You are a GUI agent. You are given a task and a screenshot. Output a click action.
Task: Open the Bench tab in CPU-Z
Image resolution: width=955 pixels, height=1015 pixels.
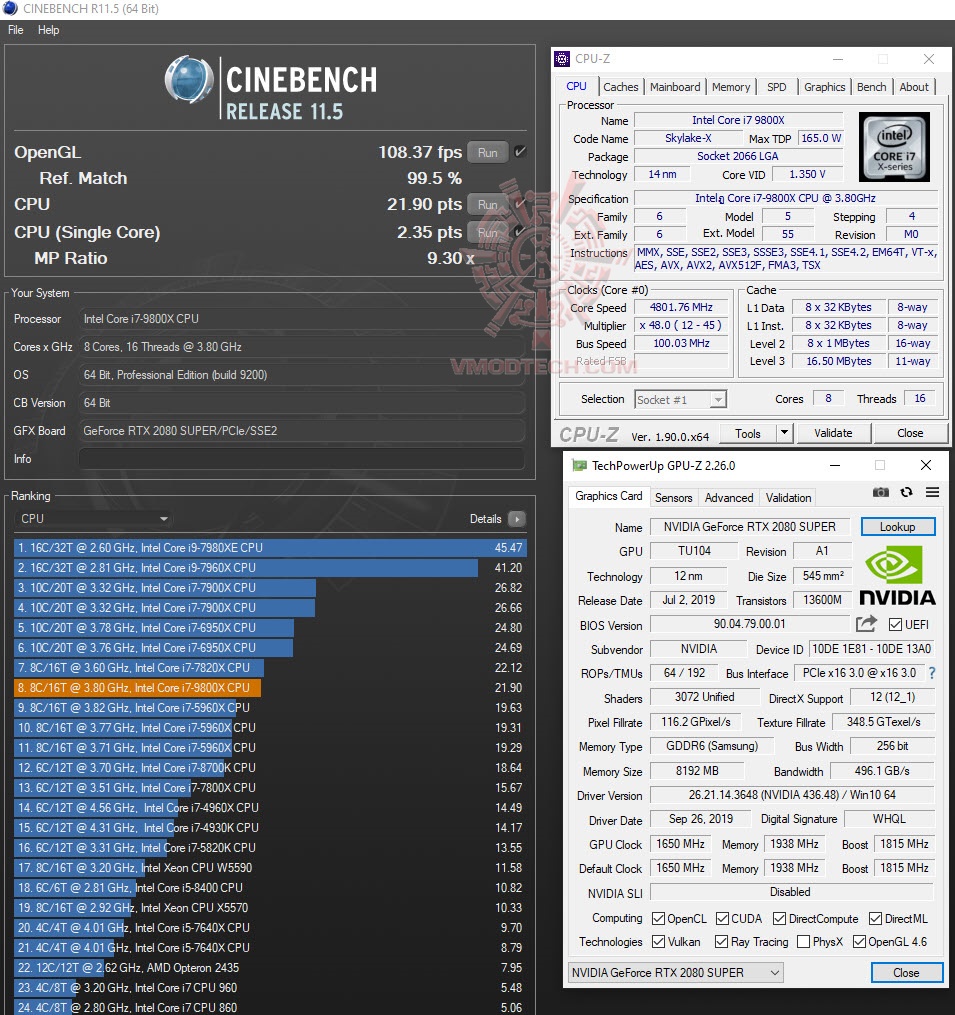[x=871, y=87]
